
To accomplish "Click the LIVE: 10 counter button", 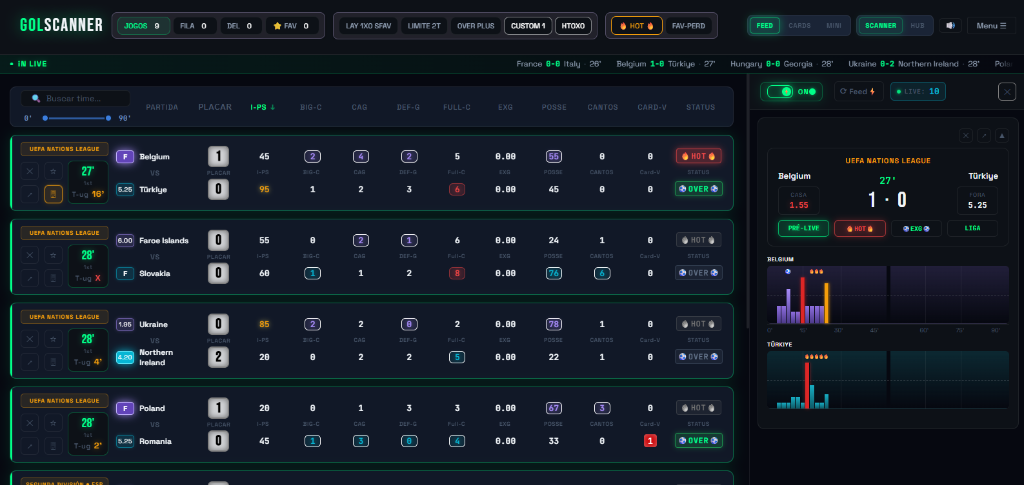I will (x=918, y=91).
